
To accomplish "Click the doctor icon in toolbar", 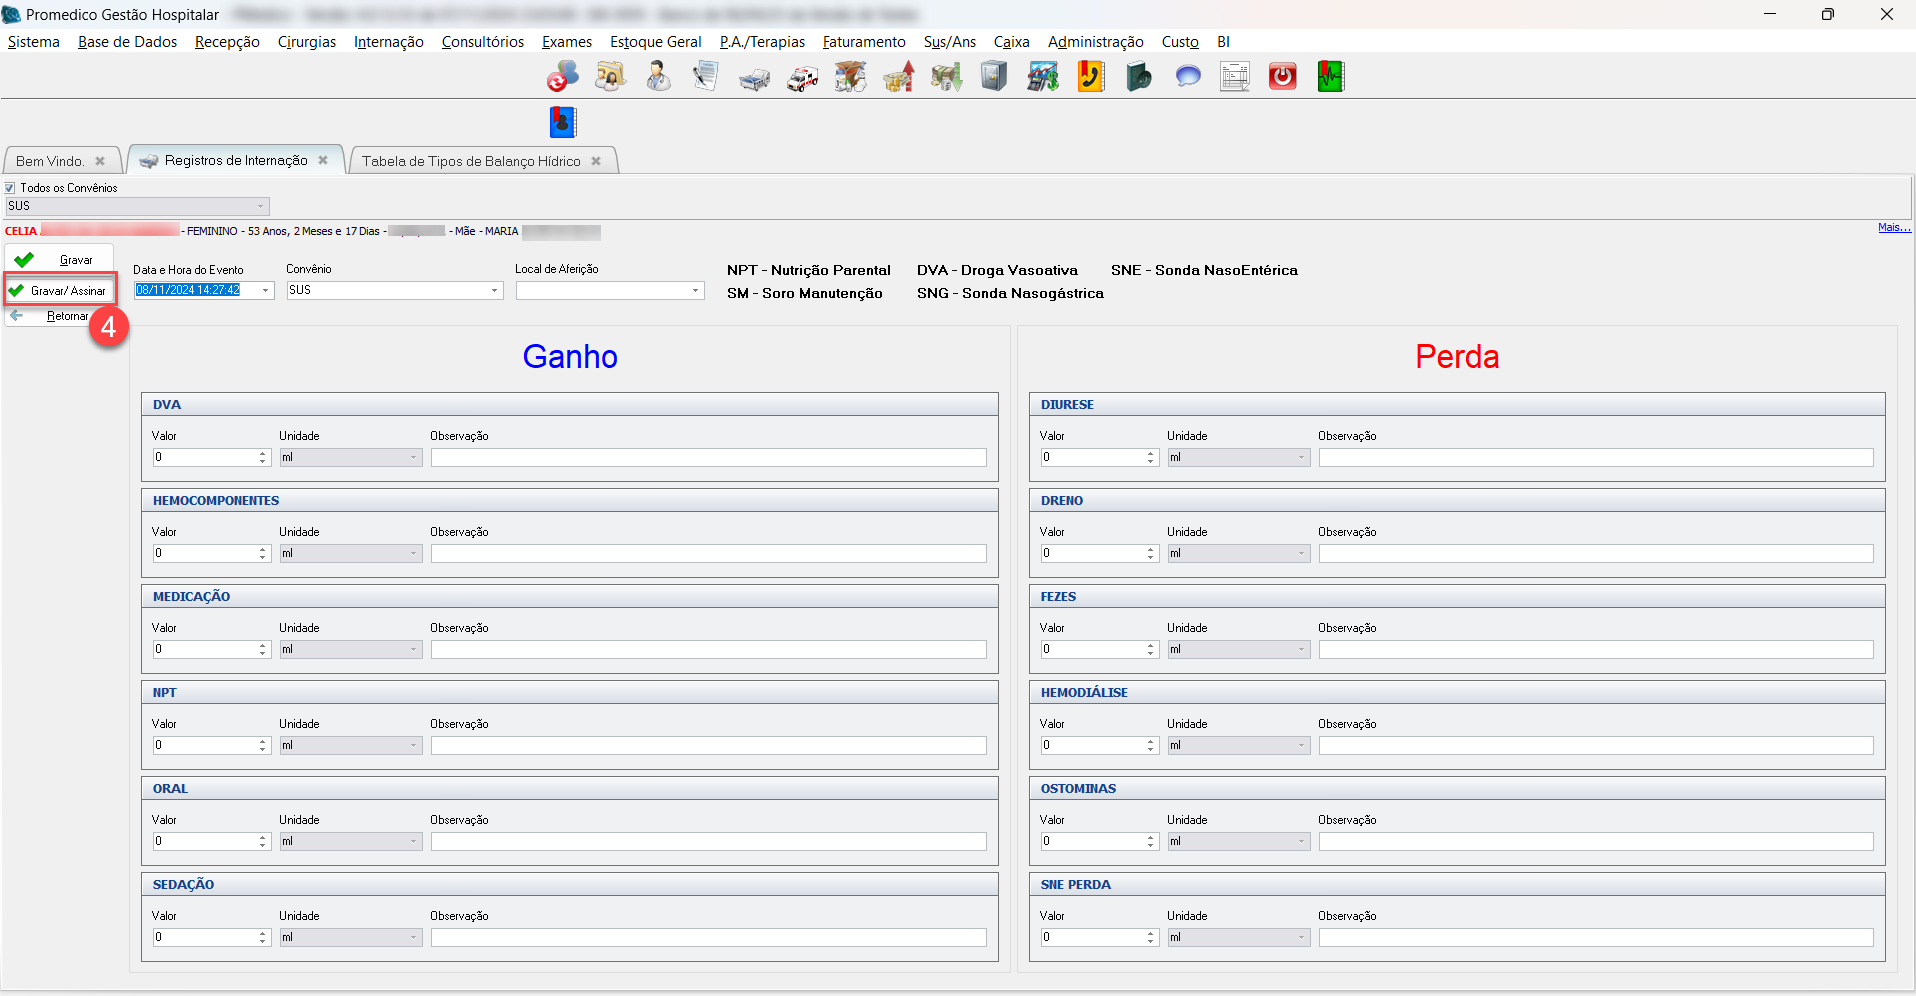I will [x=658, y=77].
